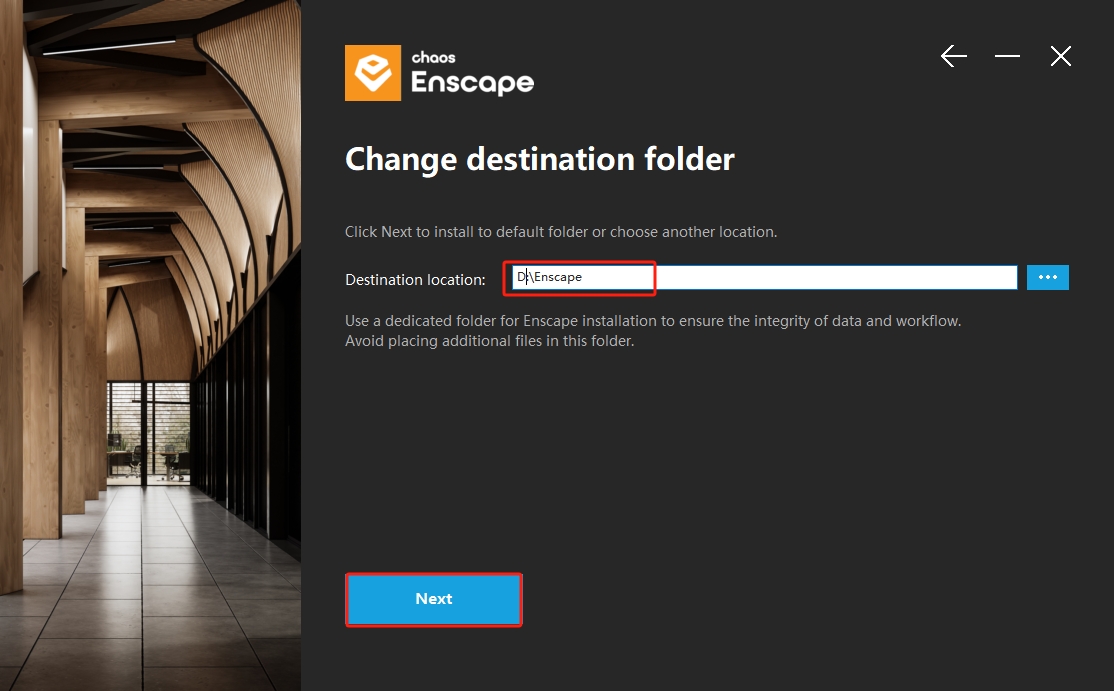Click the D:\Enscape path text
The image size is (1114, 691).
pyautogui.click(x=550, y=277)
